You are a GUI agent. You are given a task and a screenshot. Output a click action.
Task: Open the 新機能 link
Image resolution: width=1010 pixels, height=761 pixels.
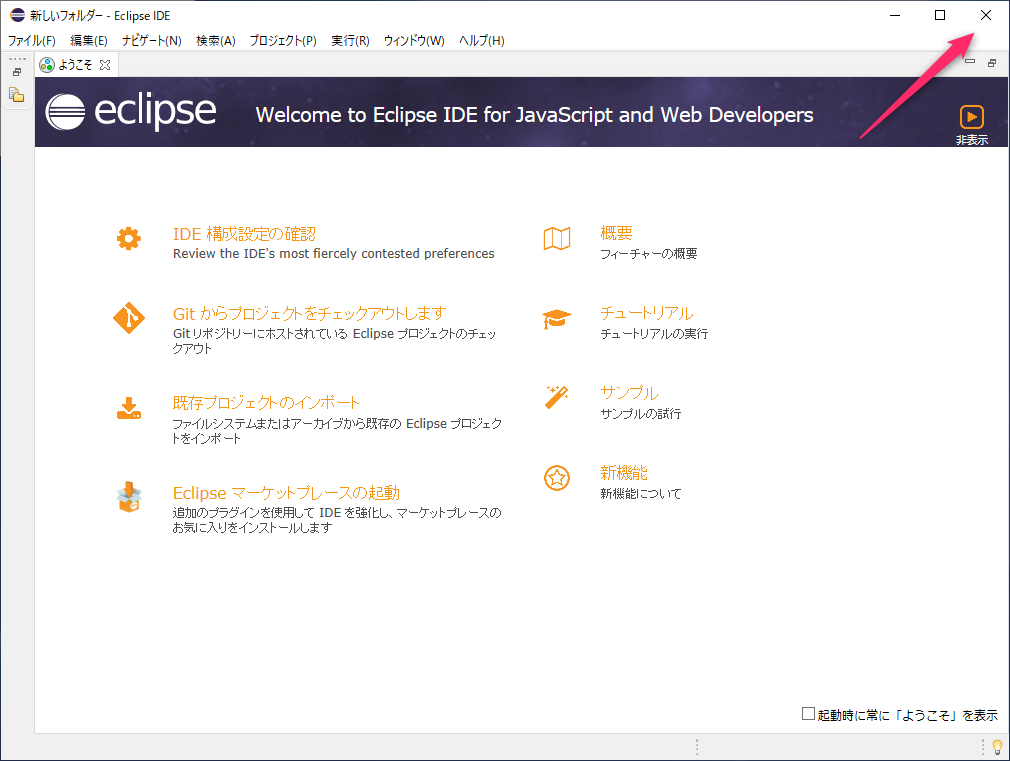[624, 473]
